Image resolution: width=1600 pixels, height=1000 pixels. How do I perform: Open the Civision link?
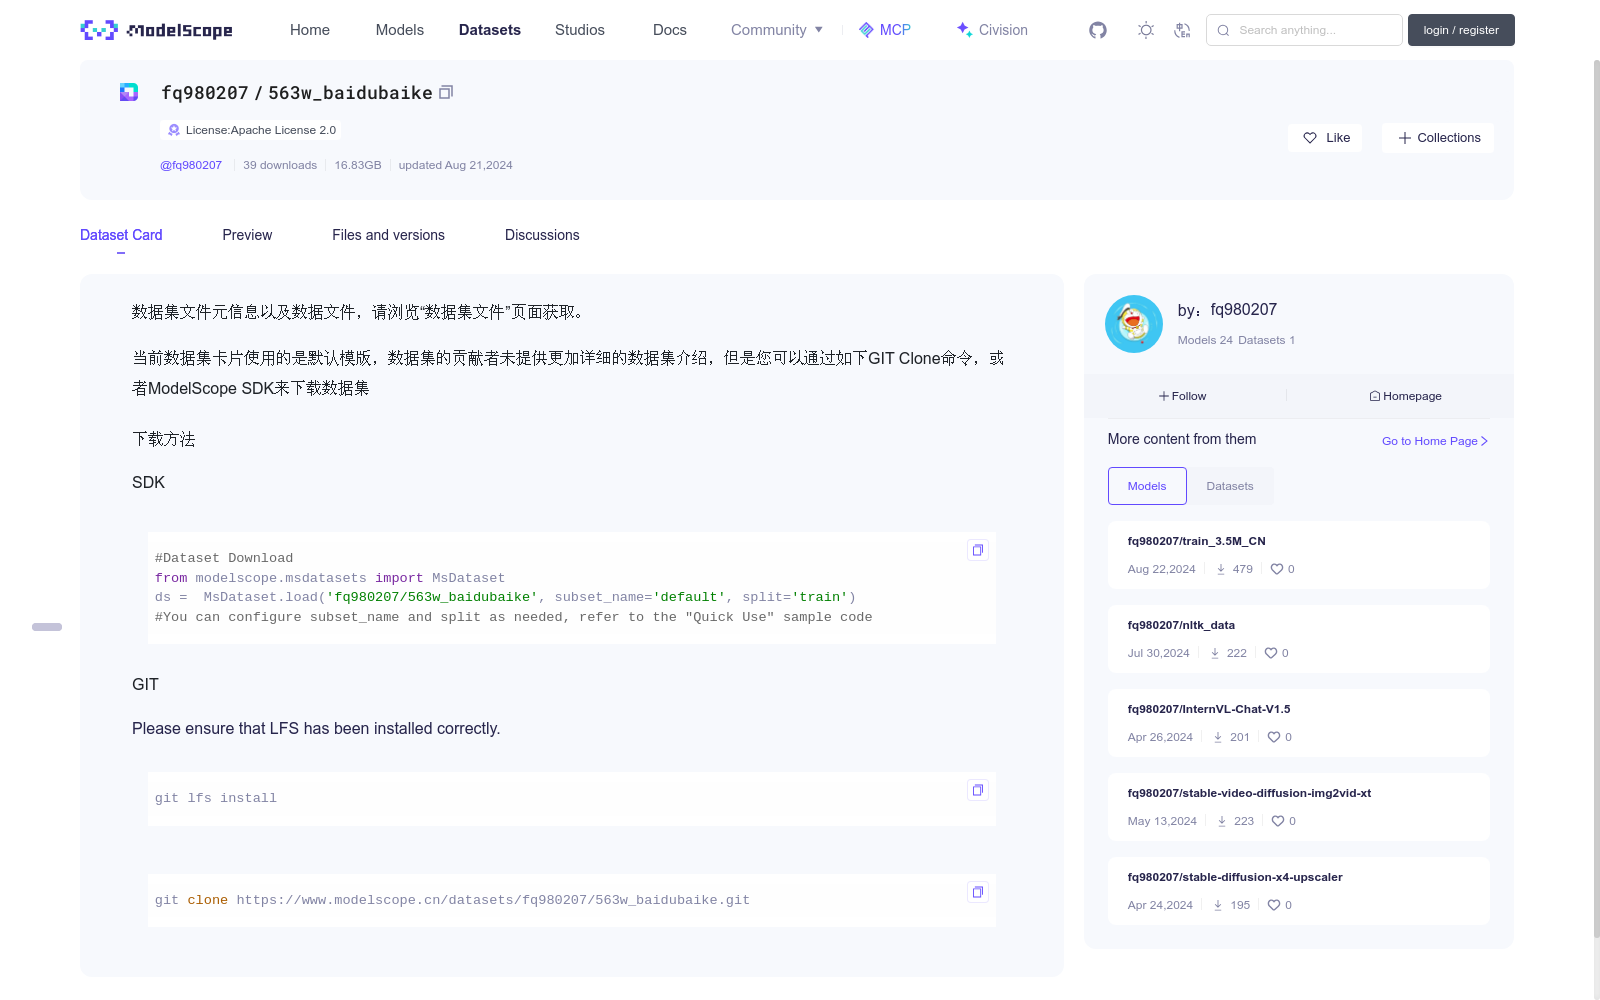coord(992,30)
